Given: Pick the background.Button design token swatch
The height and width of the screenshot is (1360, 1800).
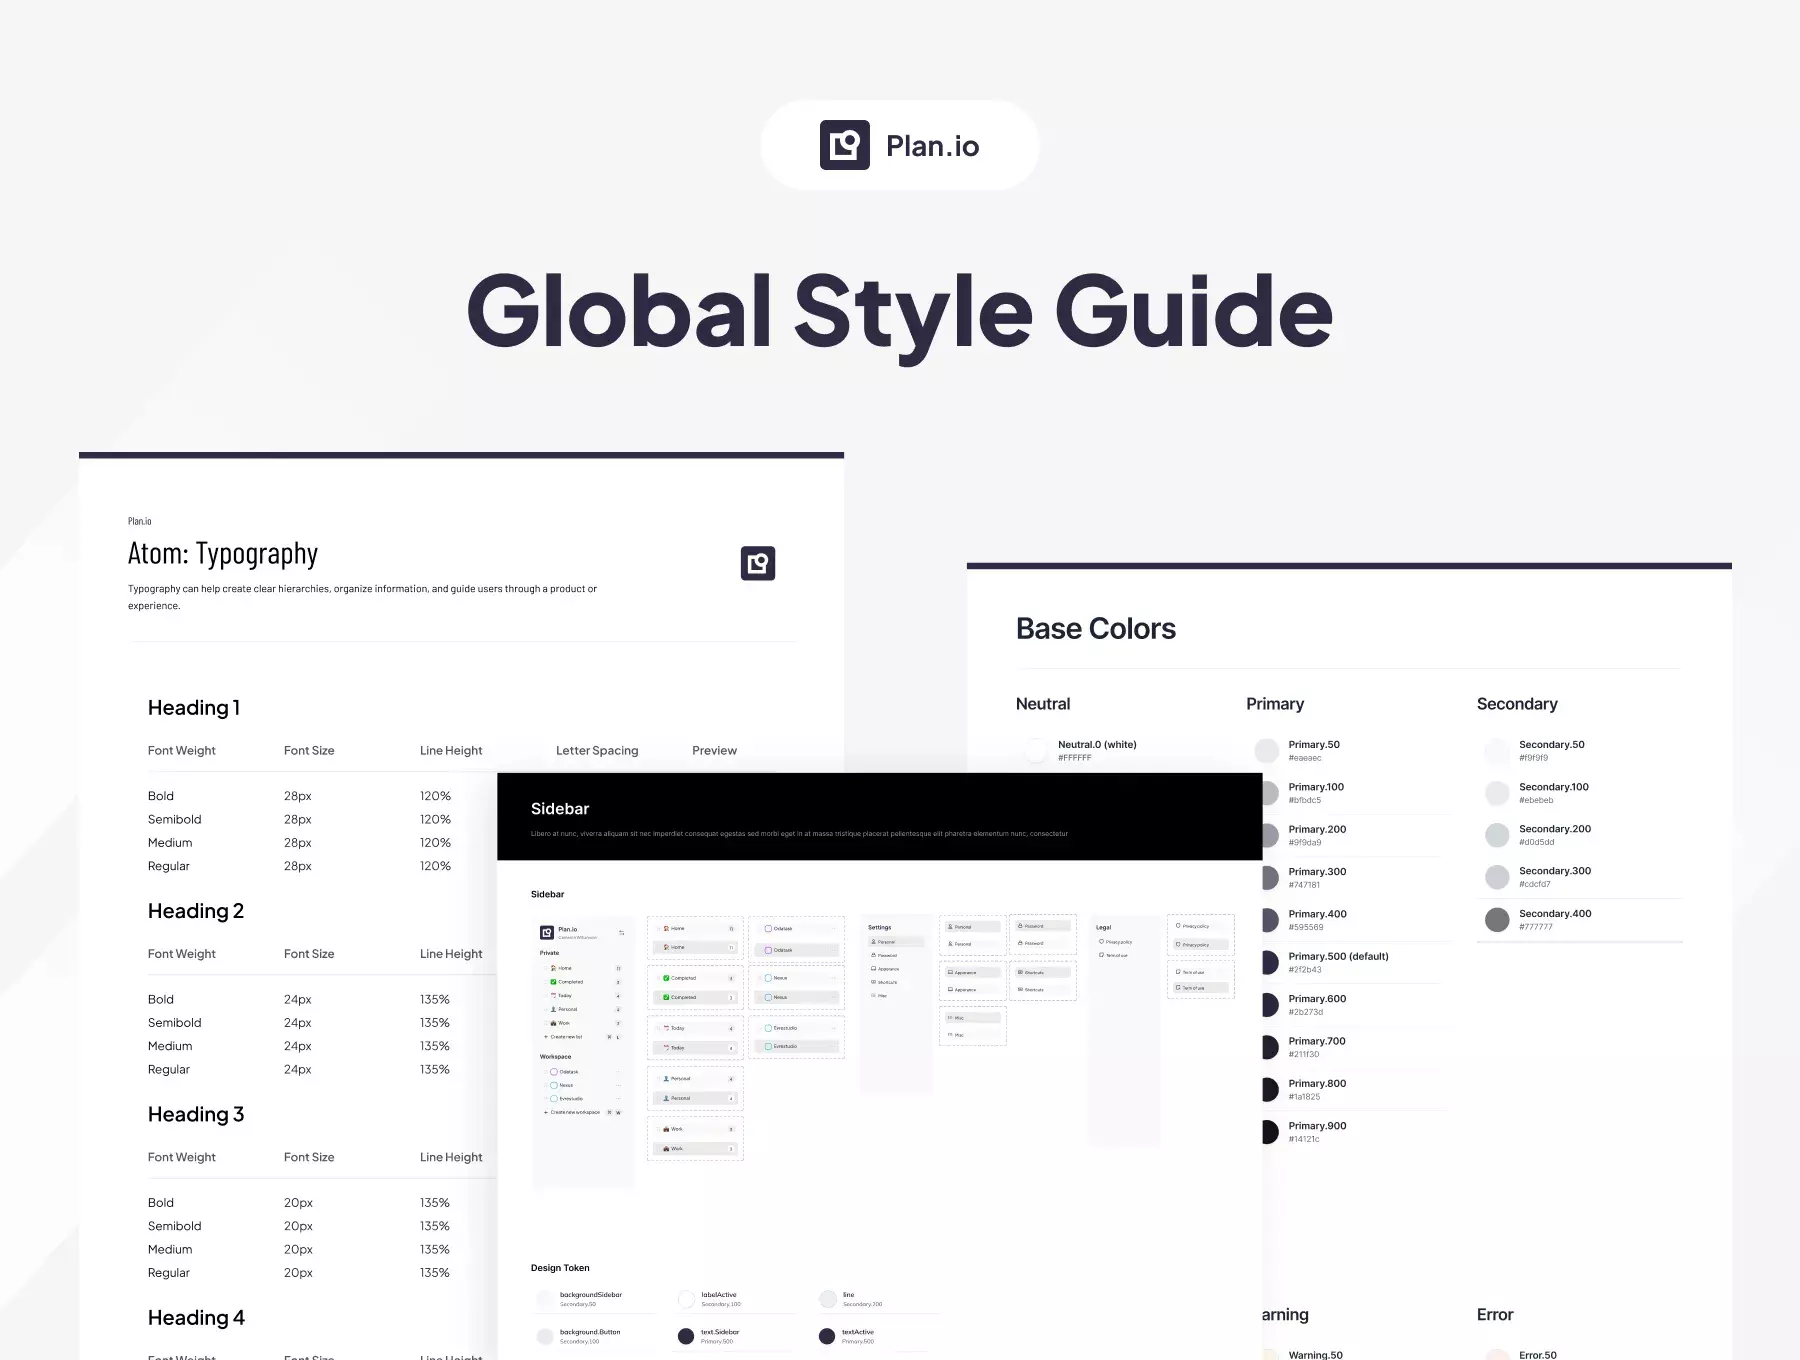Looking at the screenshot, I should point(545,1336).
